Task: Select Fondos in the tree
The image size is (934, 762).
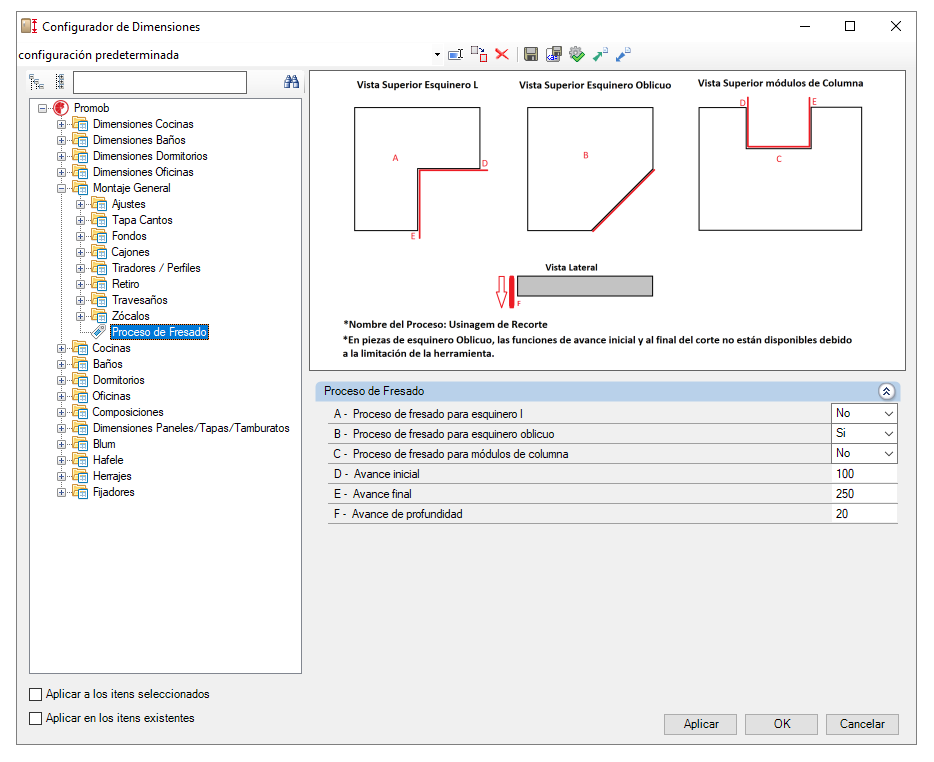Action: [x=129, y=236]
